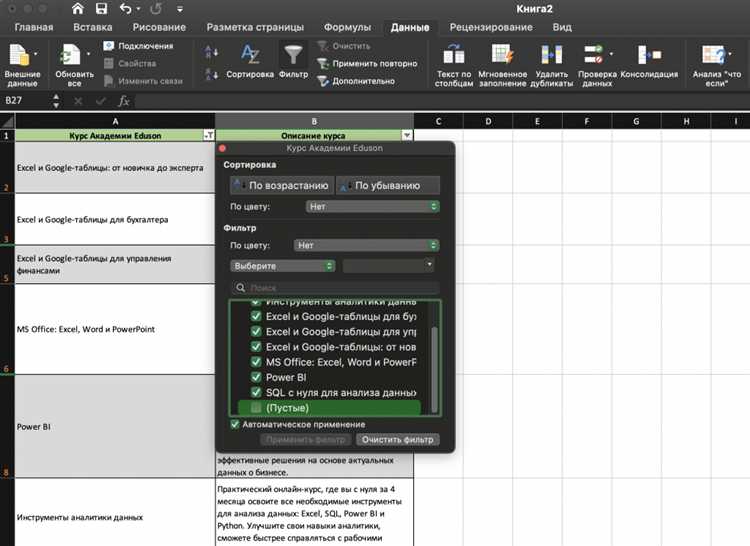Open the Вставка ribbon tab
This screenshot has height=546, width=750.
coord(93,27)
